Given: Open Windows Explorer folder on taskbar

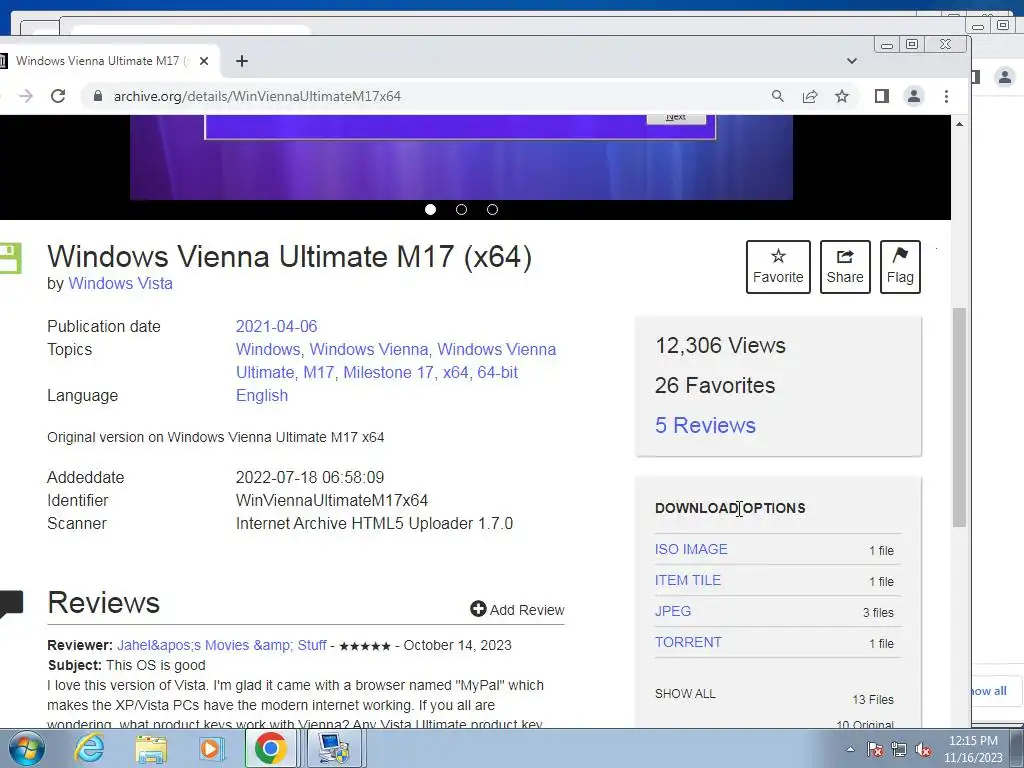Looking at the screenshot, I should click(151, 748).
